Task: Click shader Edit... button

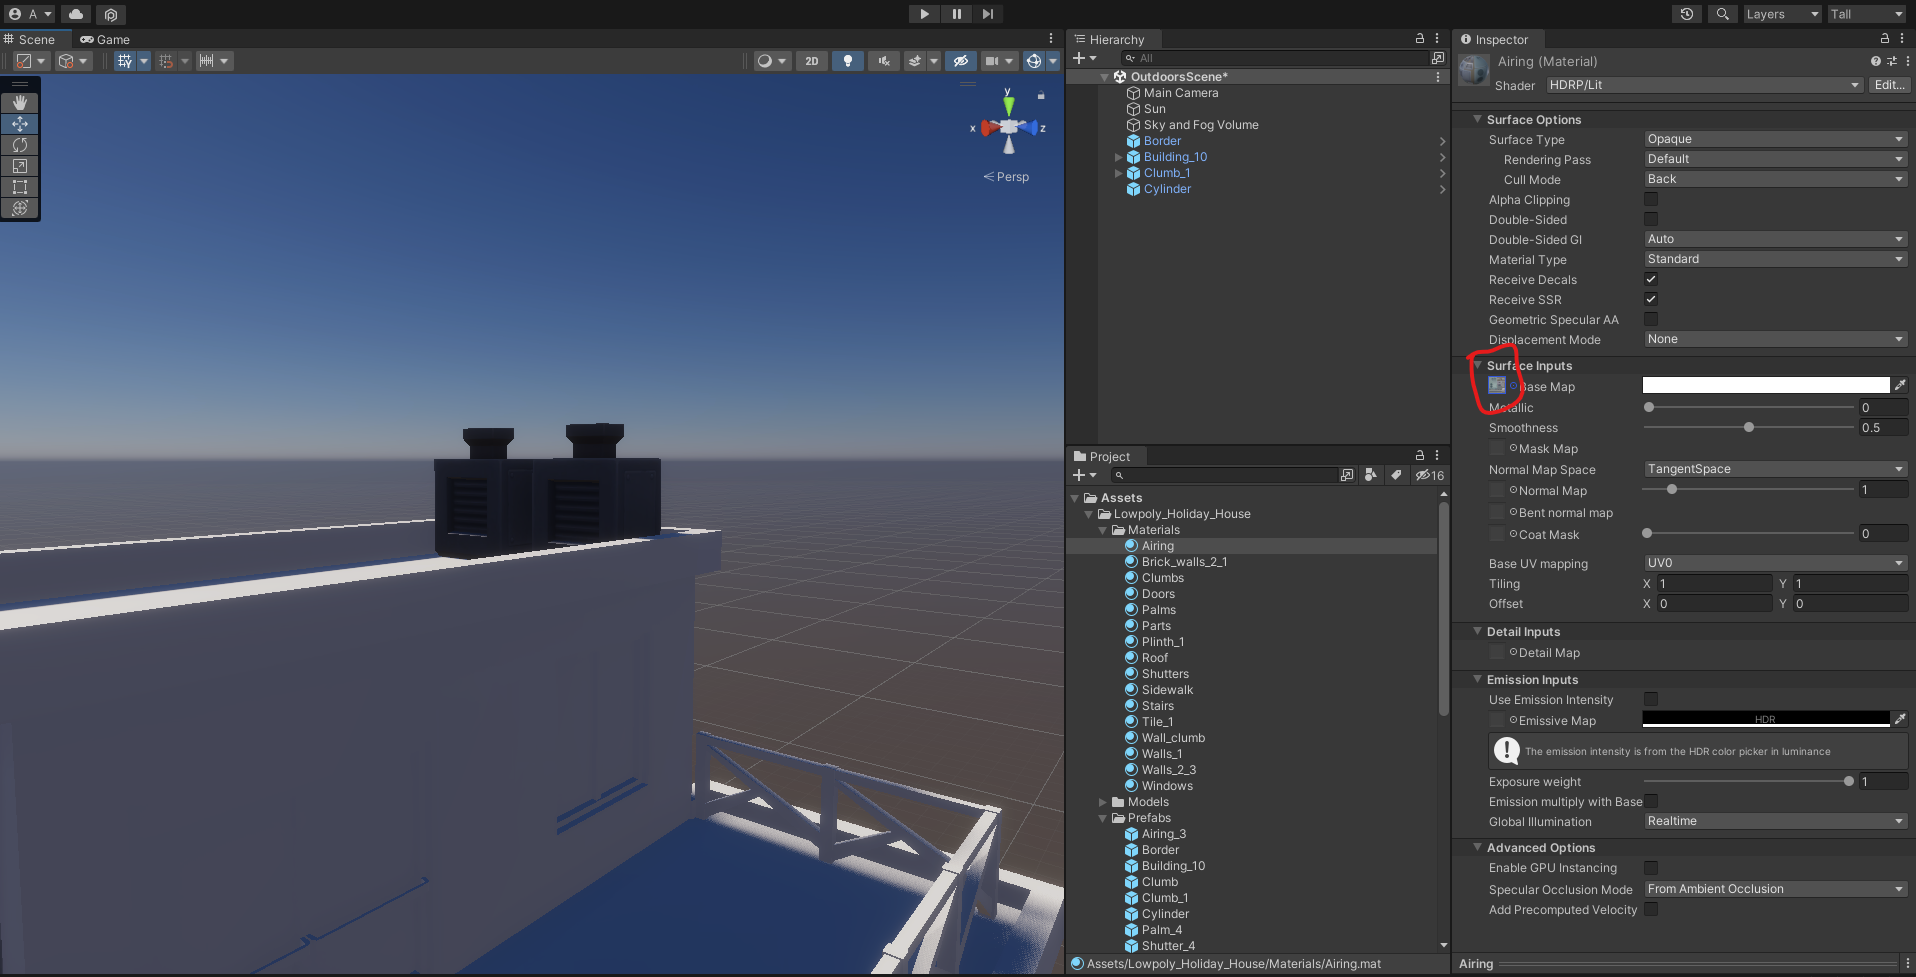Action: click(x=1889, y=85)
